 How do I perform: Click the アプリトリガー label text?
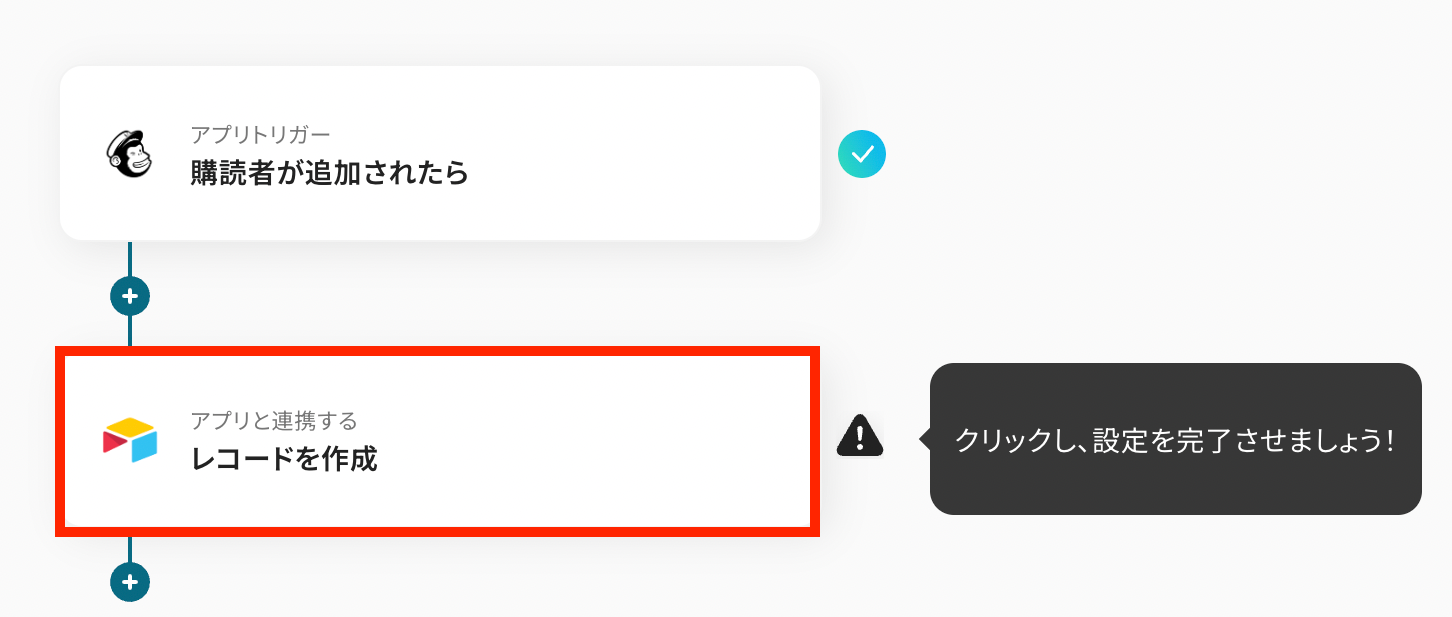coord(260,134)
